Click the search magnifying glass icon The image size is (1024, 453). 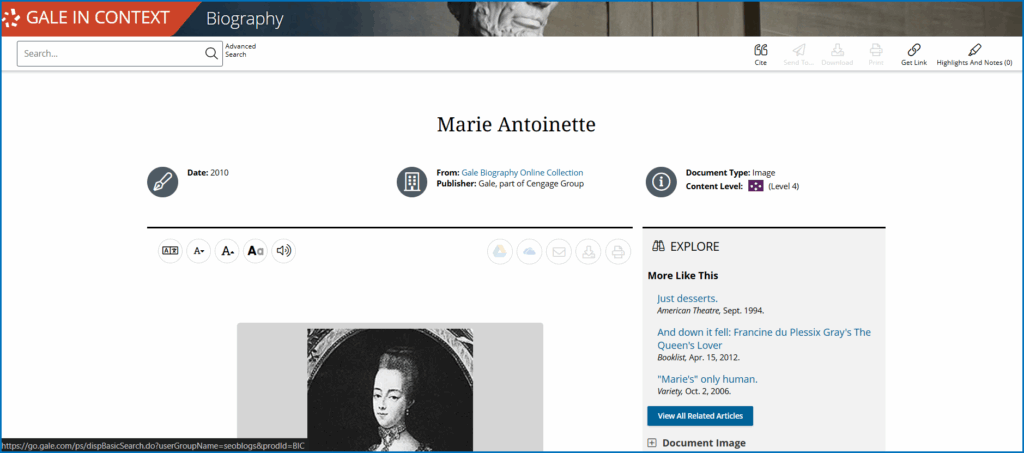pyautogui.click(x=211, y=54)
